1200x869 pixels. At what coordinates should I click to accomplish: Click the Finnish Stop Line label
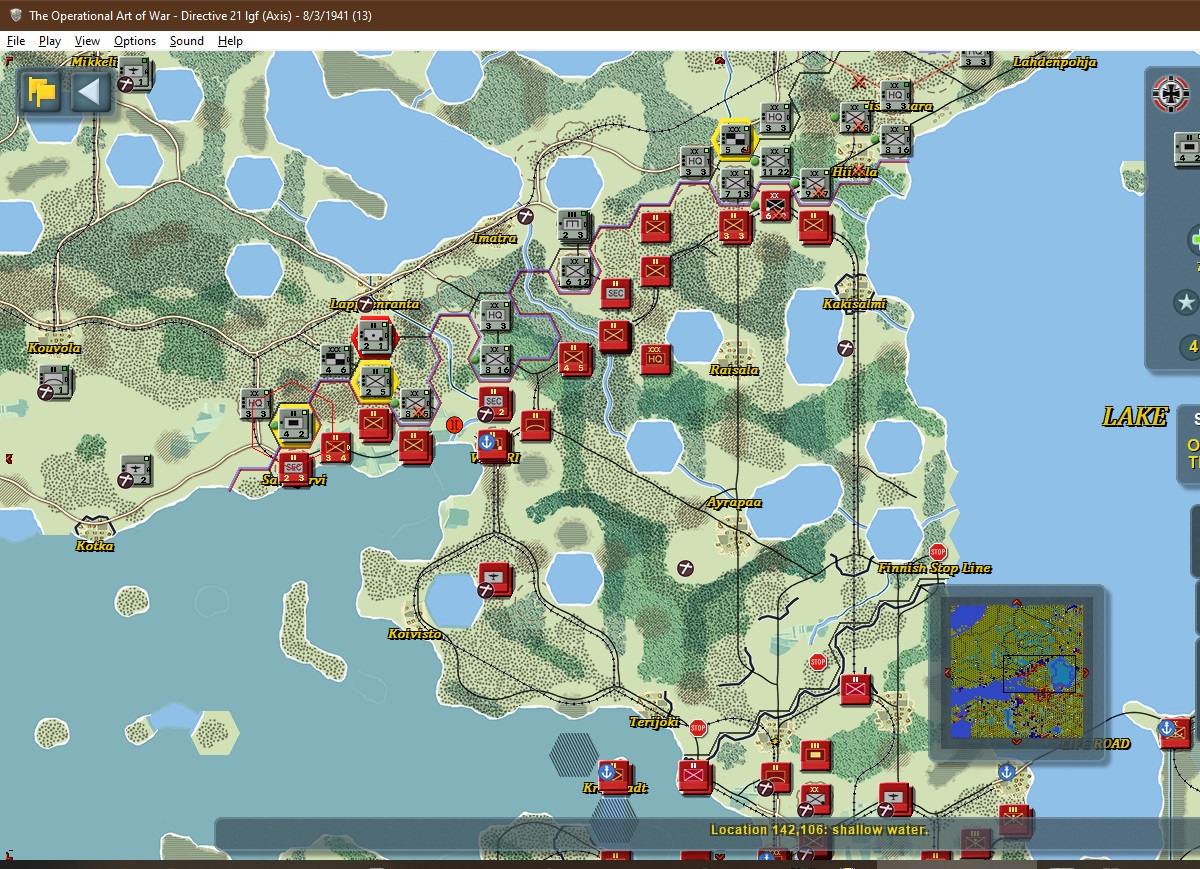pos(934,568)
